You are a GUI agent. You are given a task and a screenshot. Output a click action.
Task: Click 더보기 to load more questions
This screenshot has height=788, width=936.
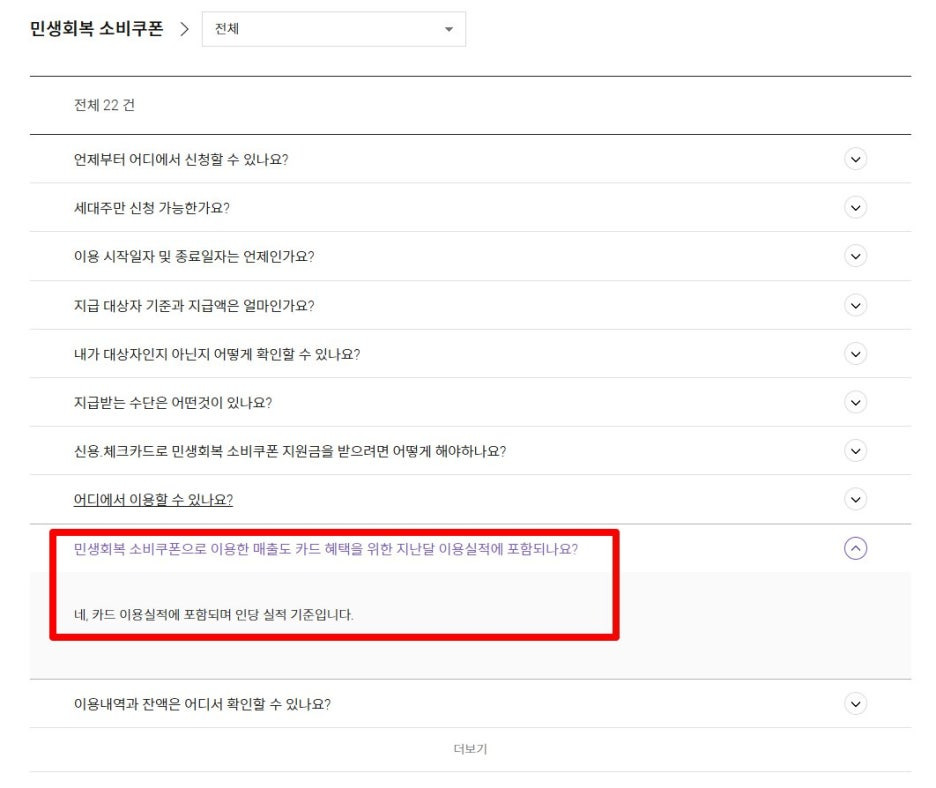point(470,749)
